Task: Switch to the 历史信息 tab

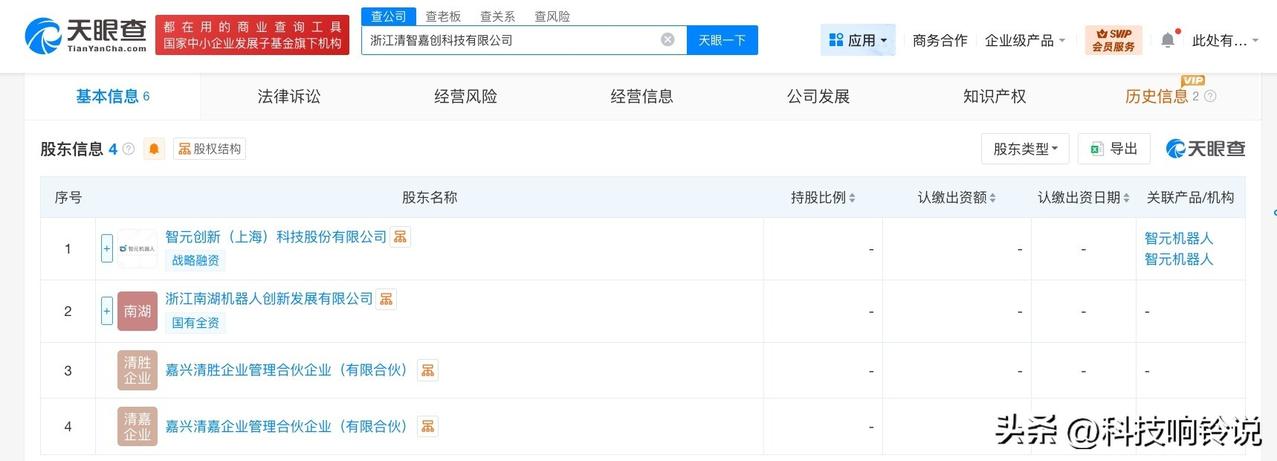Action: click(1157, 96)
